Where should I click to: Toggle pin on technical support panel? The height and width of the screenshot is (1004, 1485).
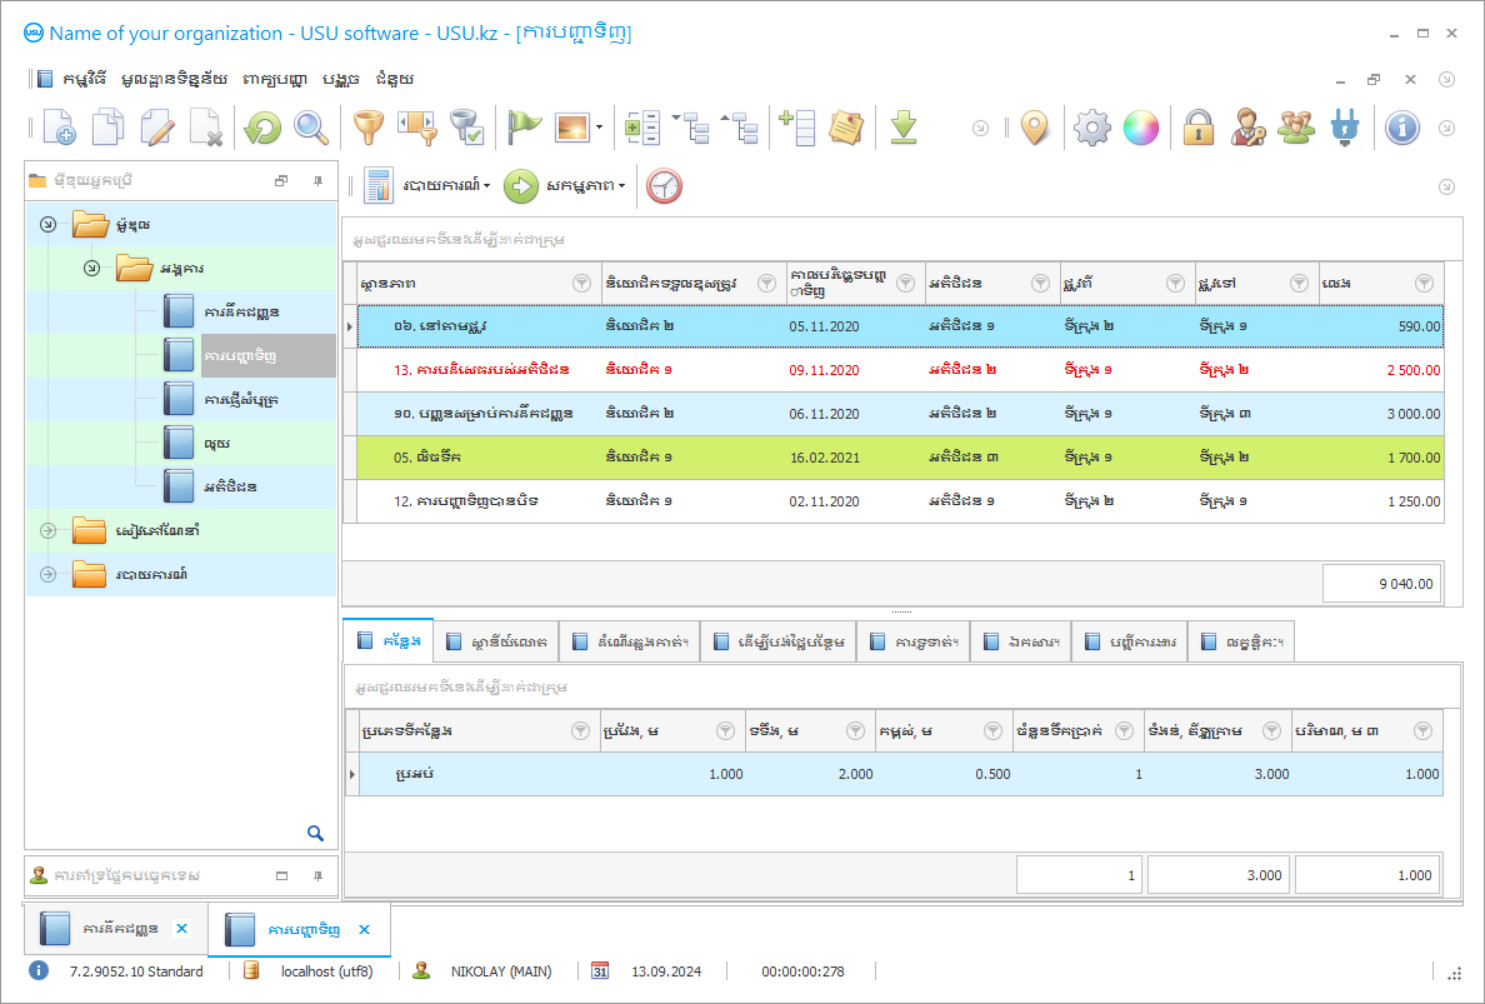point(318,876)
